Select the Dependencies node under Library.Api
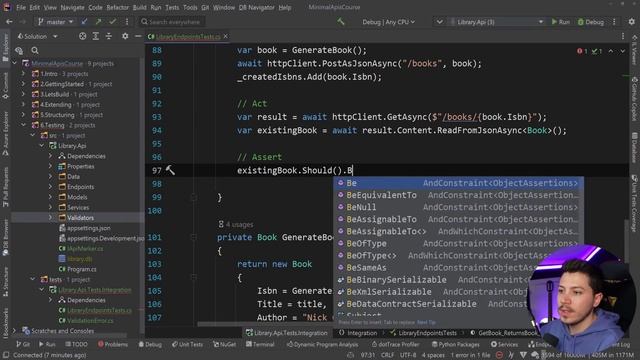This screenshot has width=640, height=360. click(x=86, y=156)
